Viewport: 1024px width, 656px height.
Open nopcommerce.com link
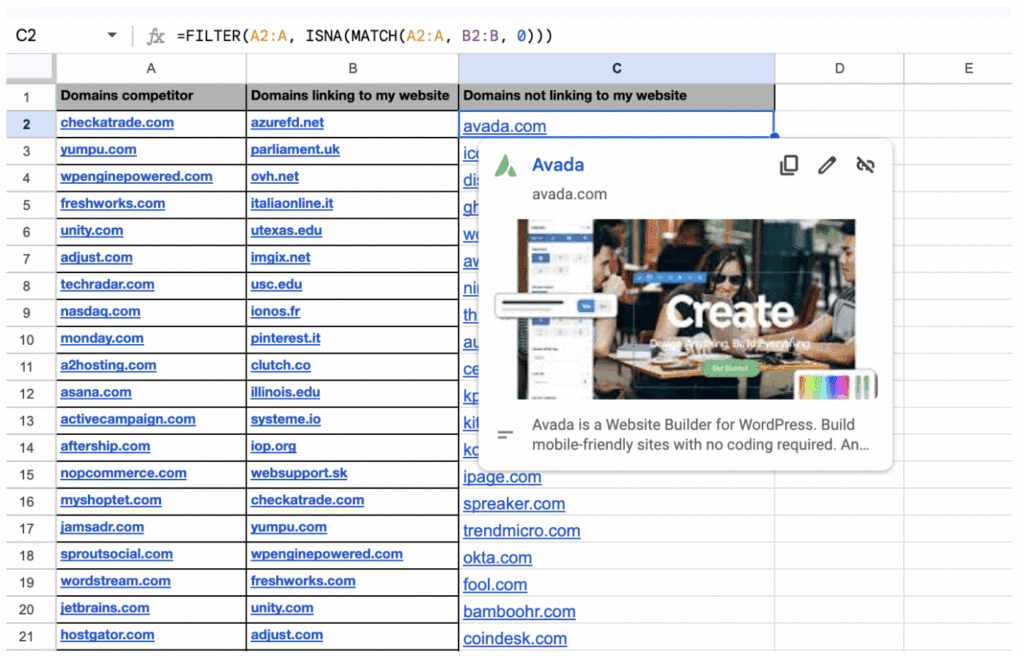tap(123, 473)
